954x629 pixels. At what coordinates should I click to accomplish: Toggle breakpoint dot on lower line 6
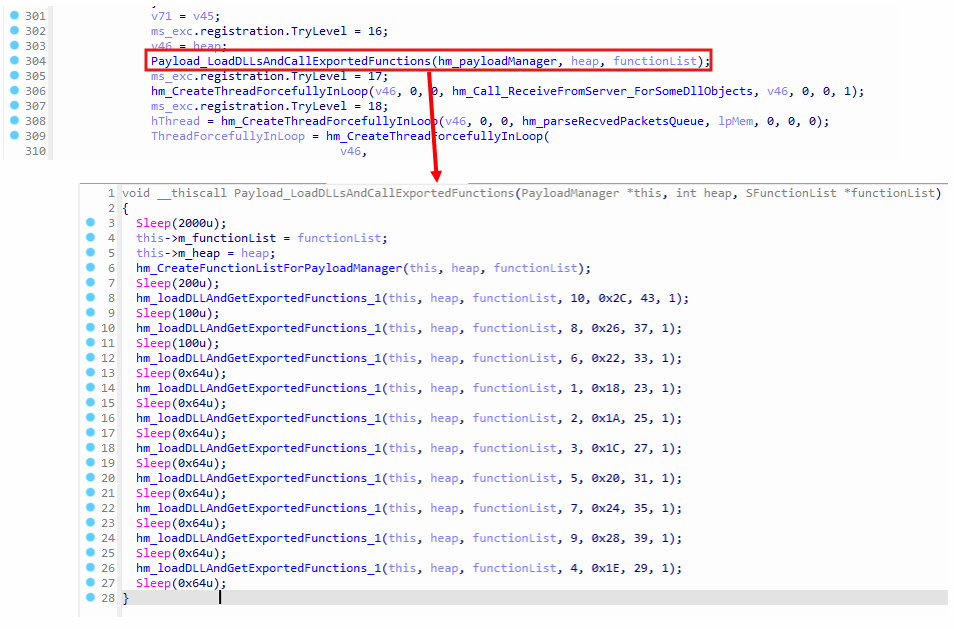point(91,268)
